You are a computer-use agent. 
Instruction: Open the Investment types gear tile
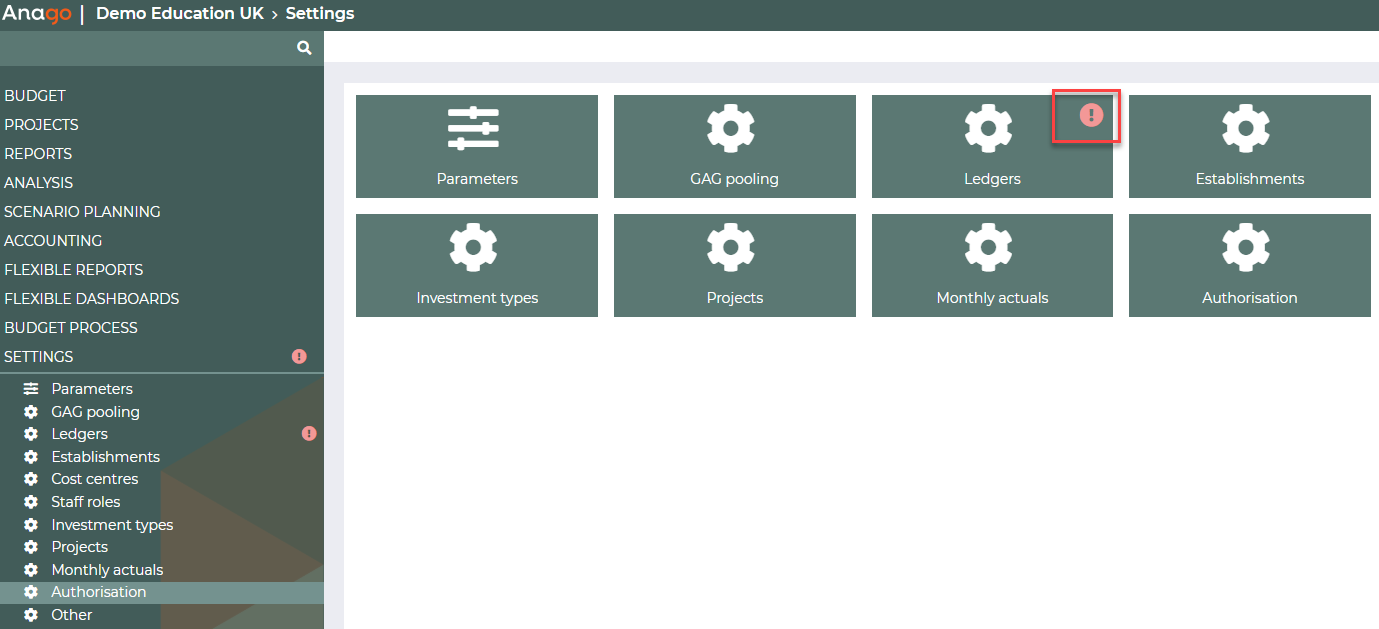point(477,265)
